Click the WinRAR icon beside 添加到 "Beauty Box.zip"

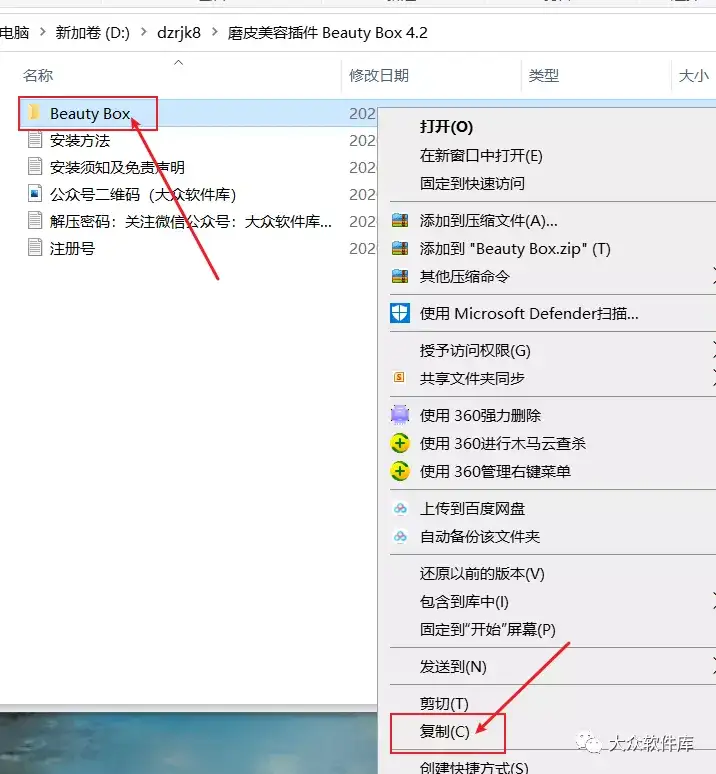400,248
